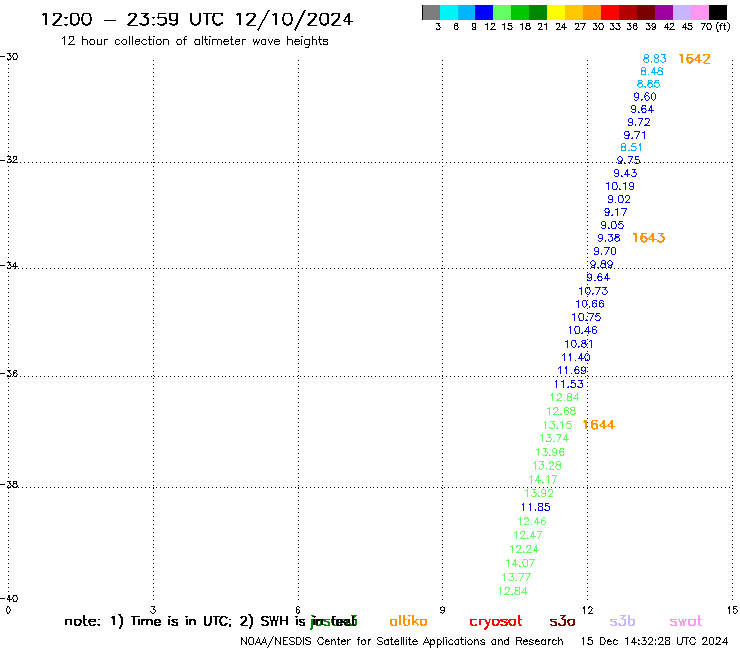
Task: Click the wave height value 9.02
Action: click(x=619, y=199)
